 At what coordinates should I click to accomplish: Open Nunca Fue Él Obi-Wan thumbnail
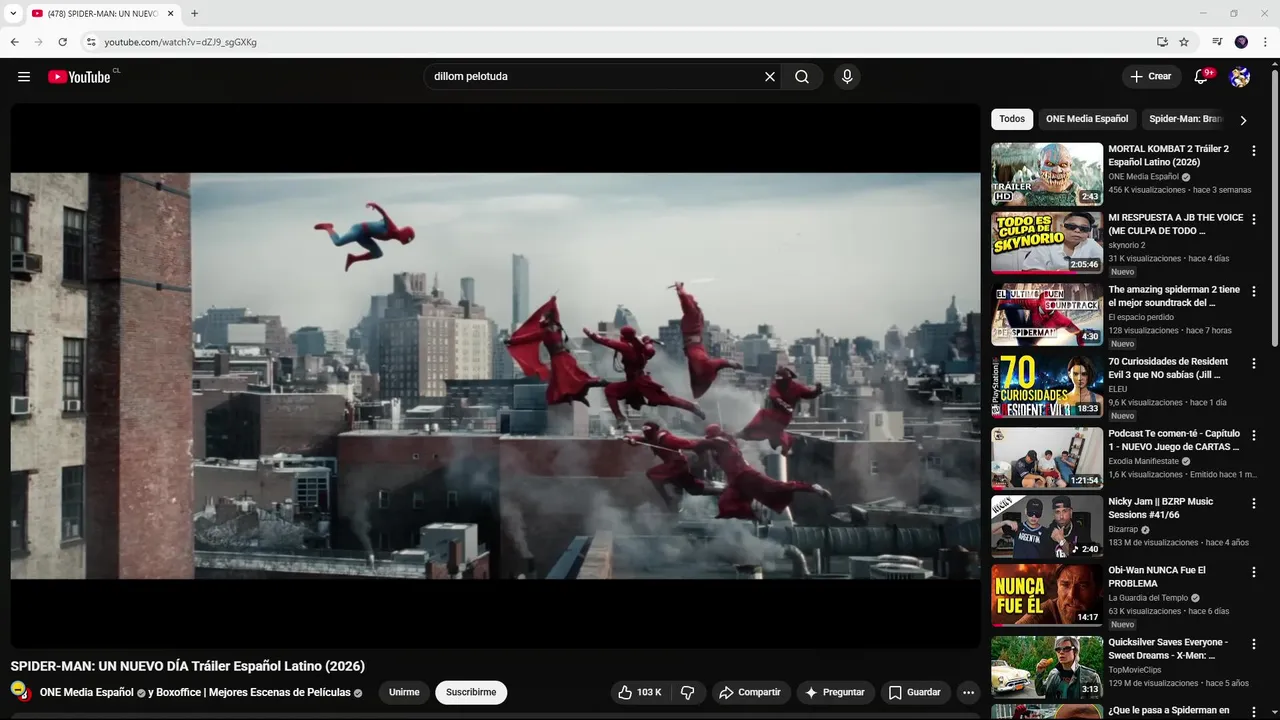(x=1047, y=596)
